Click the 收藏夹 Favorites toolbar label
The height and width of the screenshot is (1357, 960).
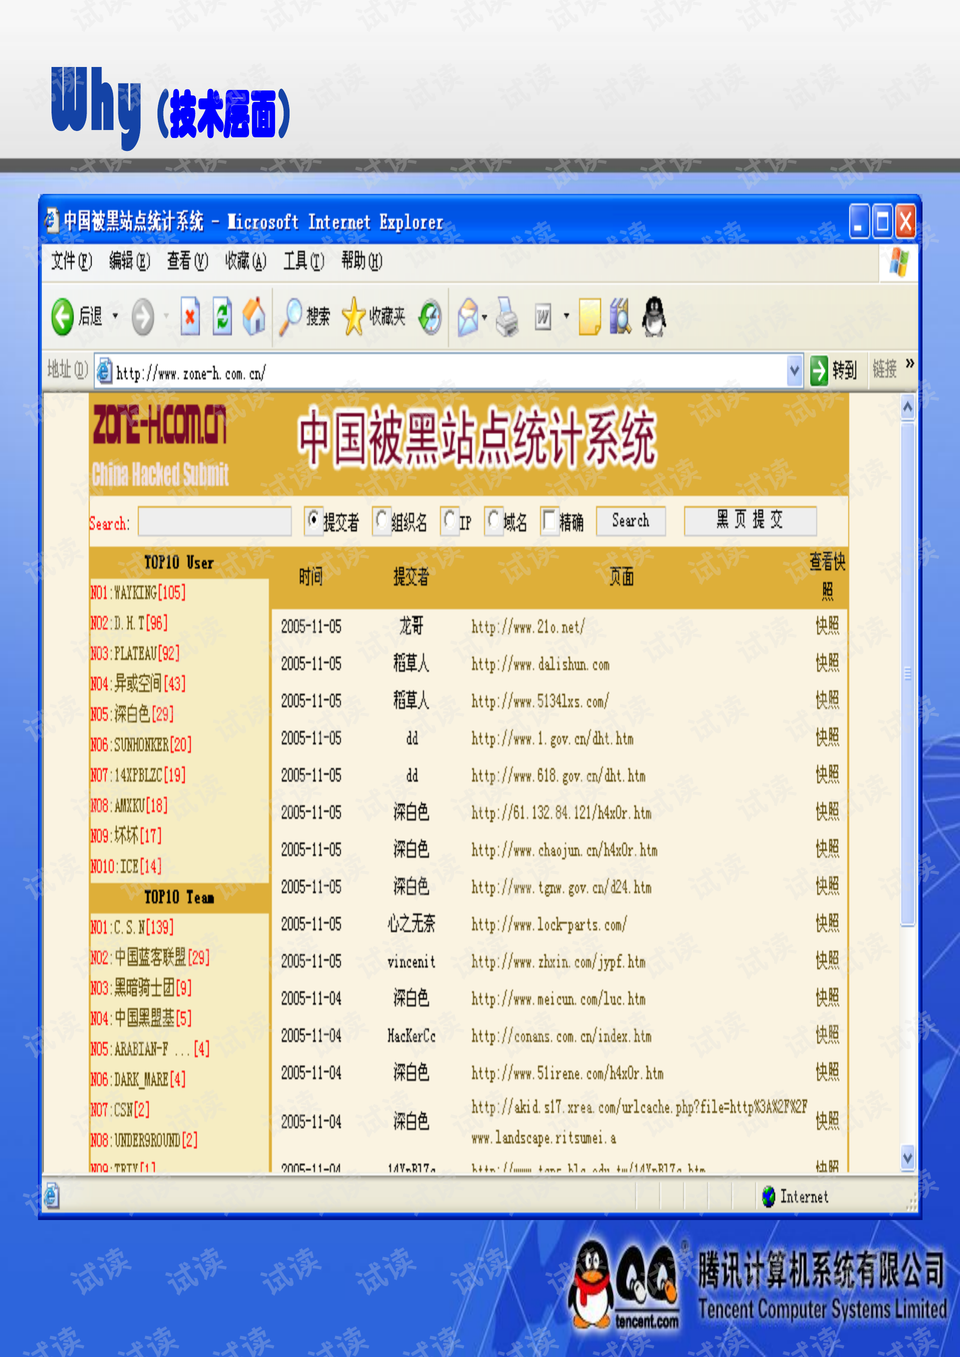[x=387, y=317]
